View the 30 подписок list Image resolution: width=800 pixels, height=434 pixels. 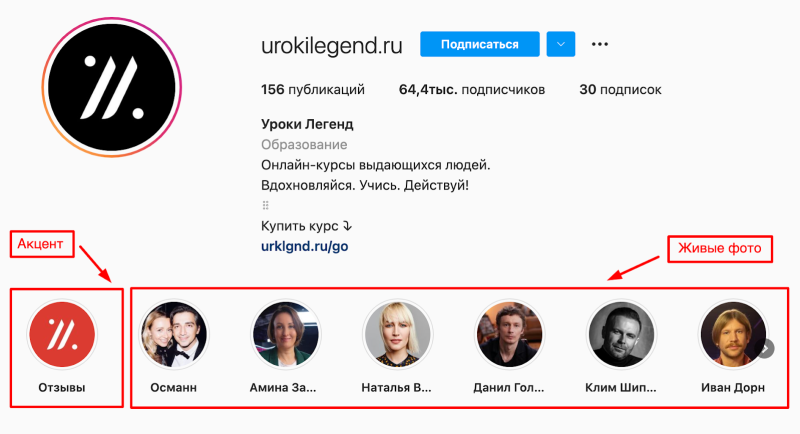click(620, 90)
